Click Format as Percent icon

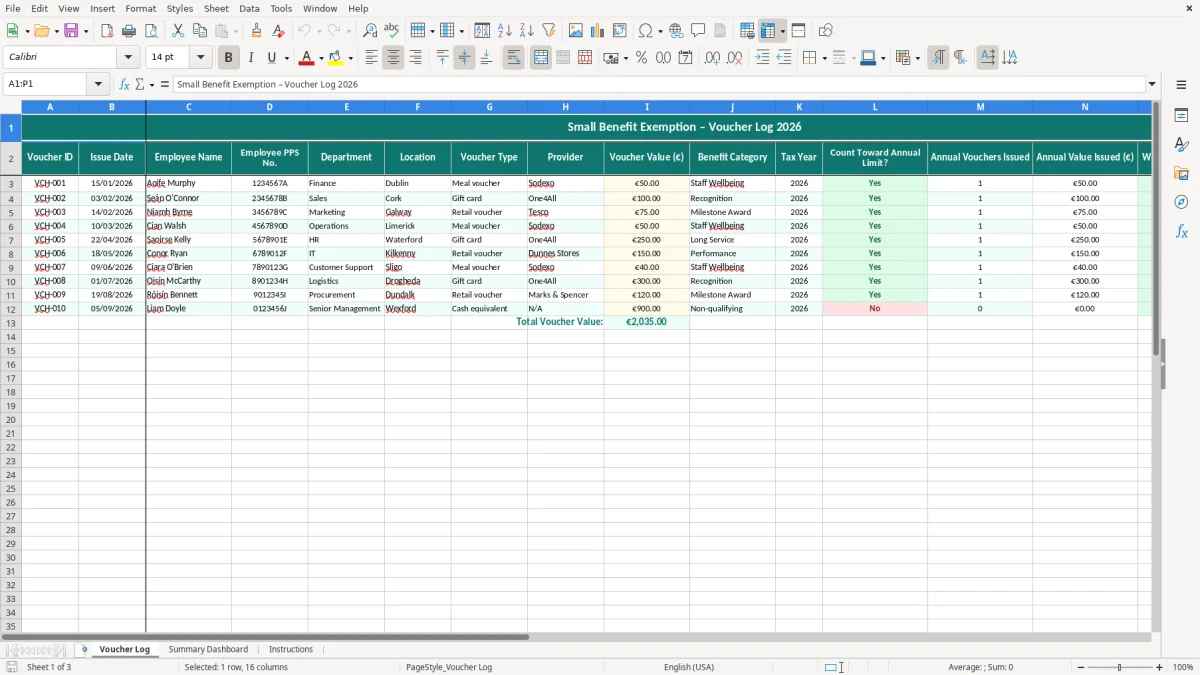[x=641, y=58]
